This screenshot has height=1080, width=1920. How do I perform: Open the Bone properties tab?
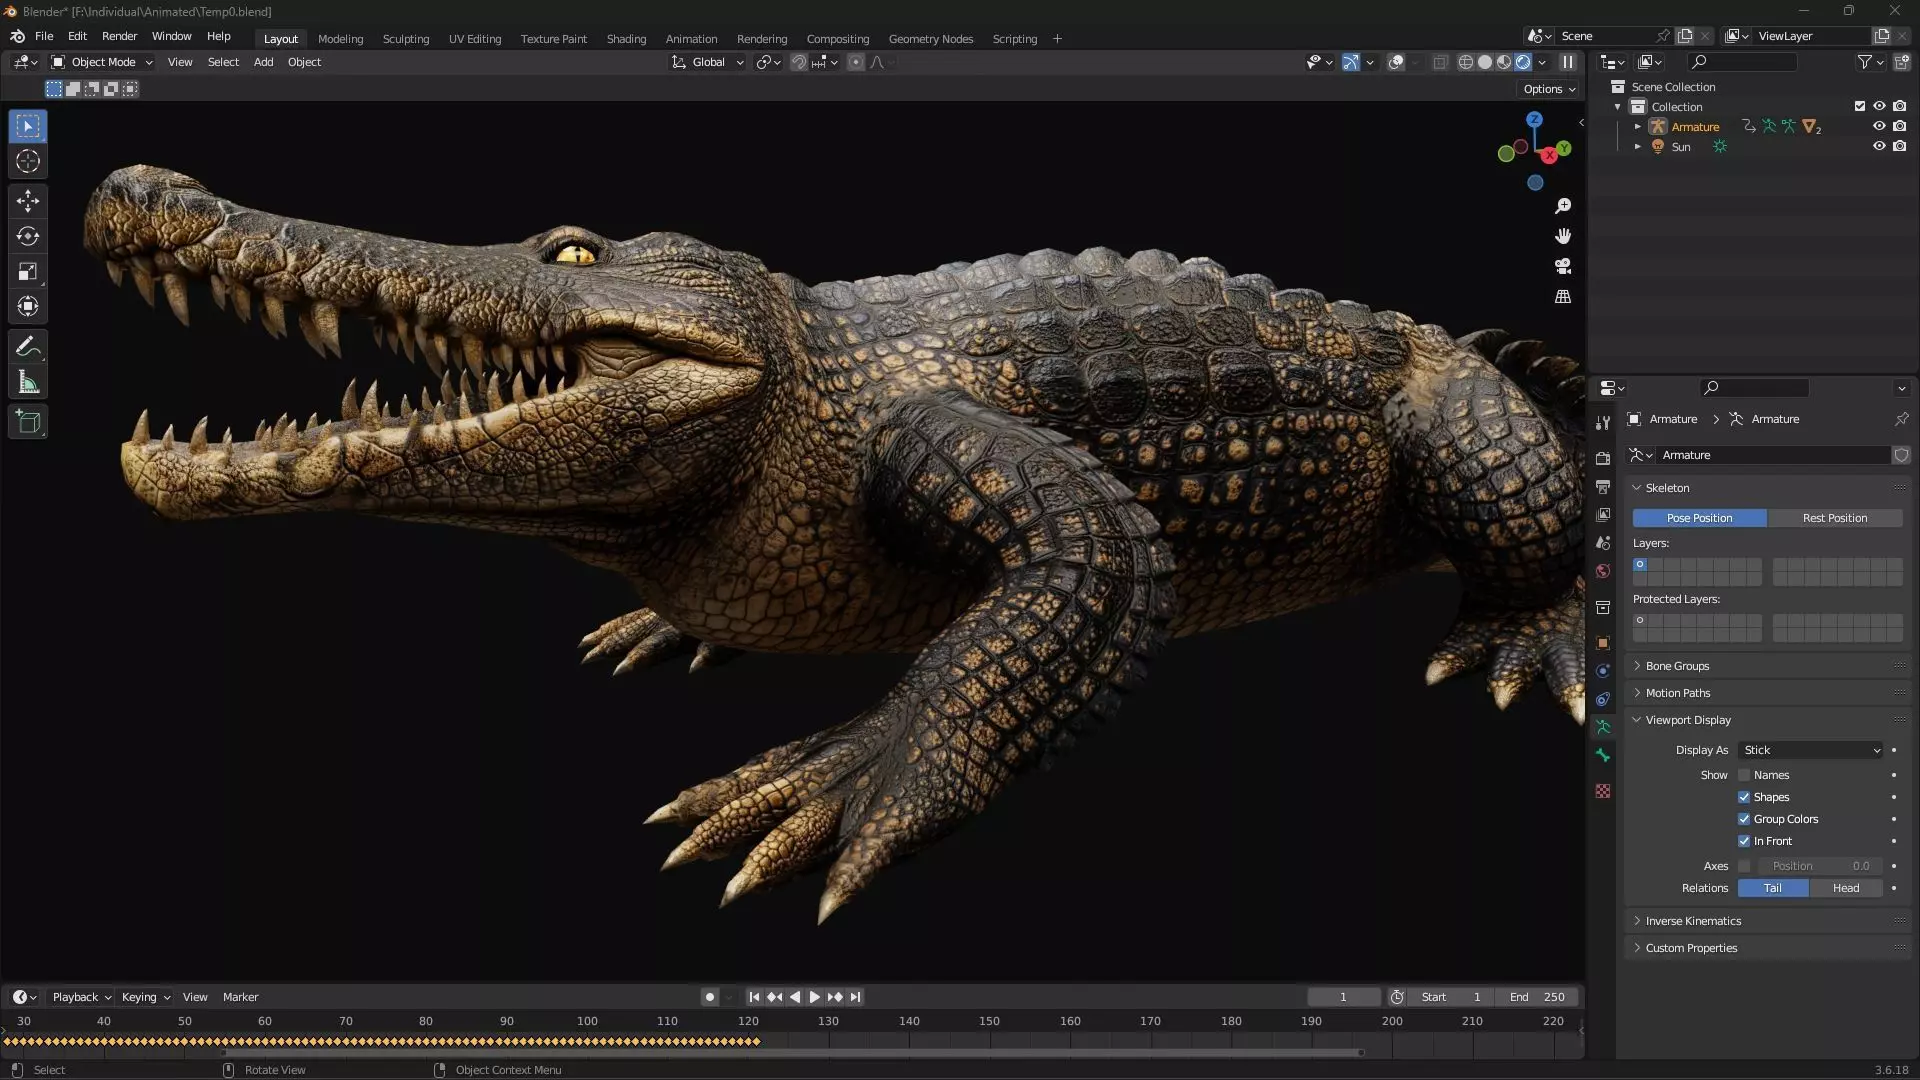[1603, 755]
